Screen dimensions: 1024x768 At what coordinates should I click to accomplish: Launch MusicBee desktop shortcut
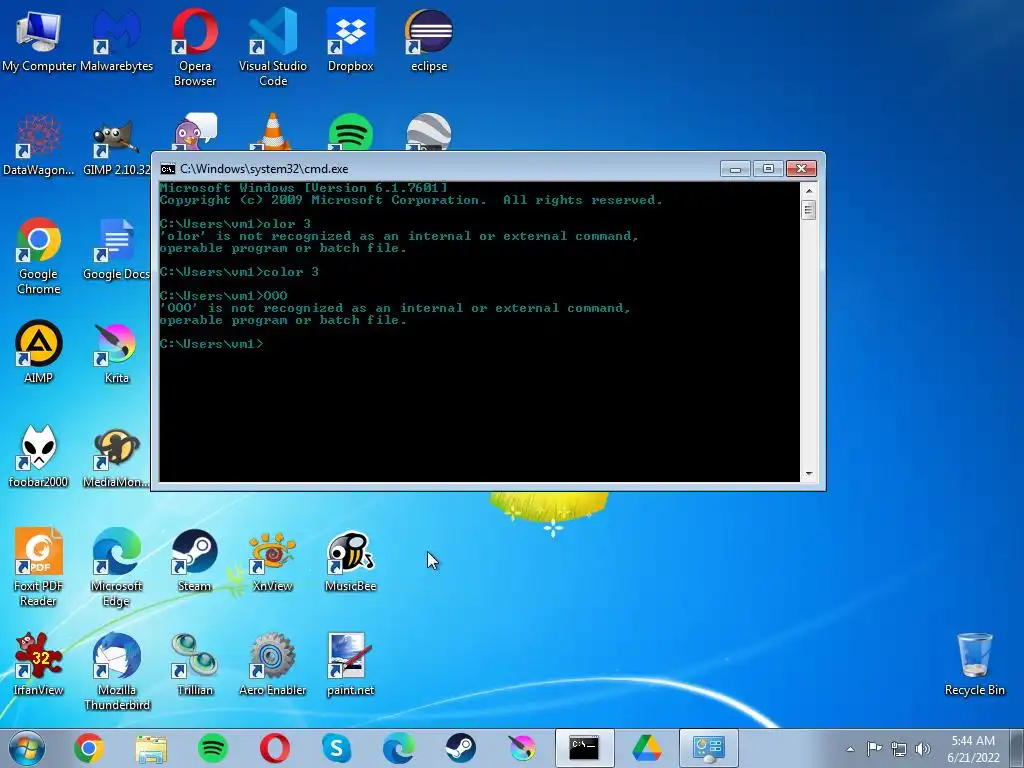click(351, 560)
